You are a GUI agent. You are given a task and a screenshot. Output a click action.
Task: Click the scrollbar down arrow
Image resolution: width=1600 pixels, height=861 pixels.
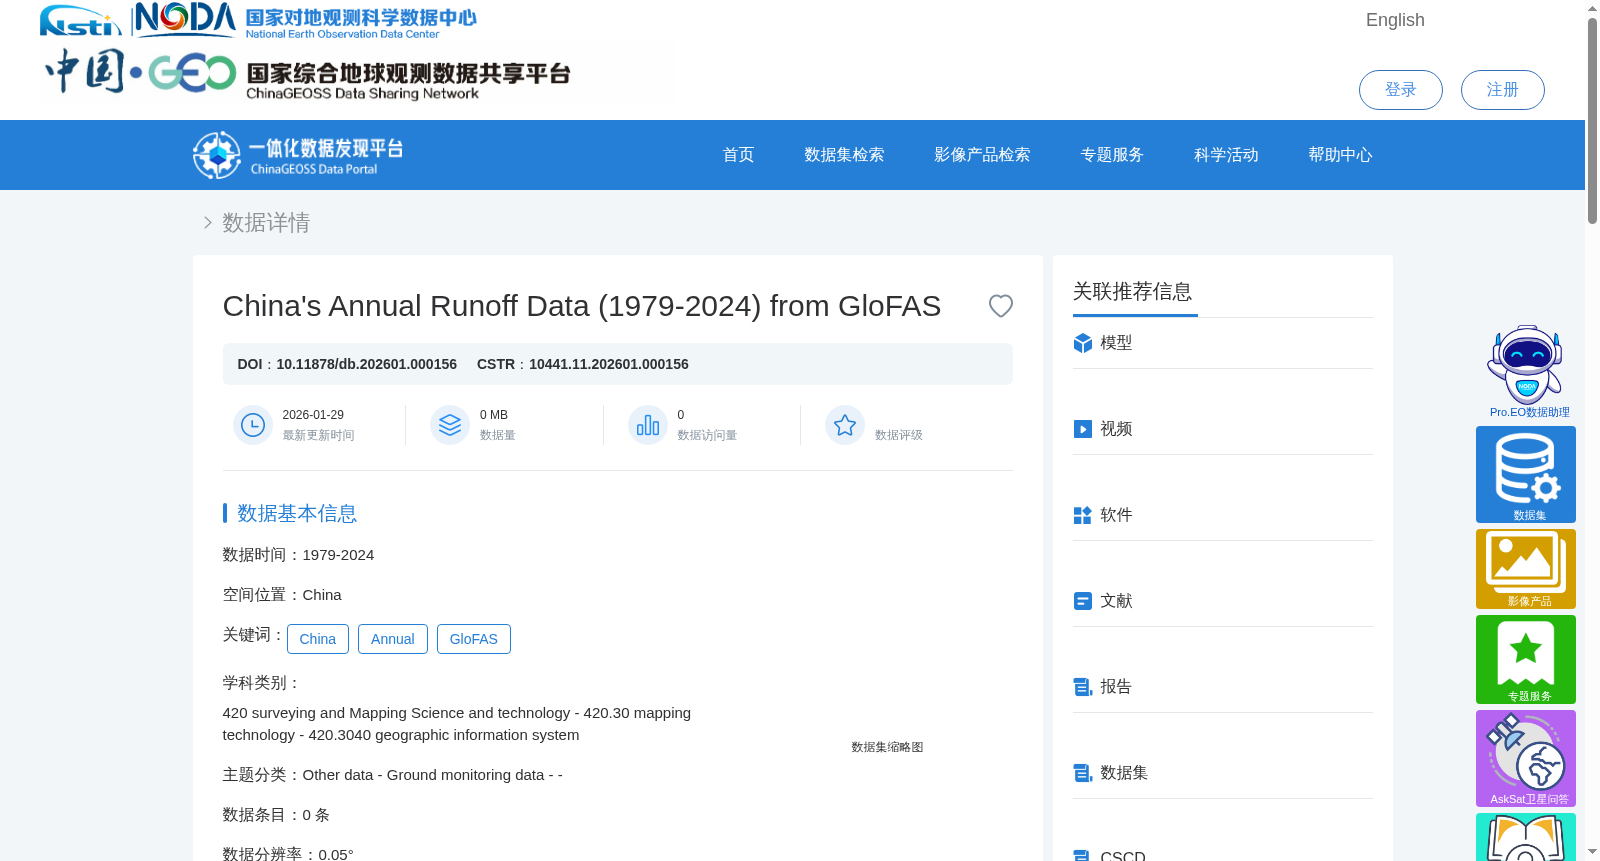pos(1592,852)
